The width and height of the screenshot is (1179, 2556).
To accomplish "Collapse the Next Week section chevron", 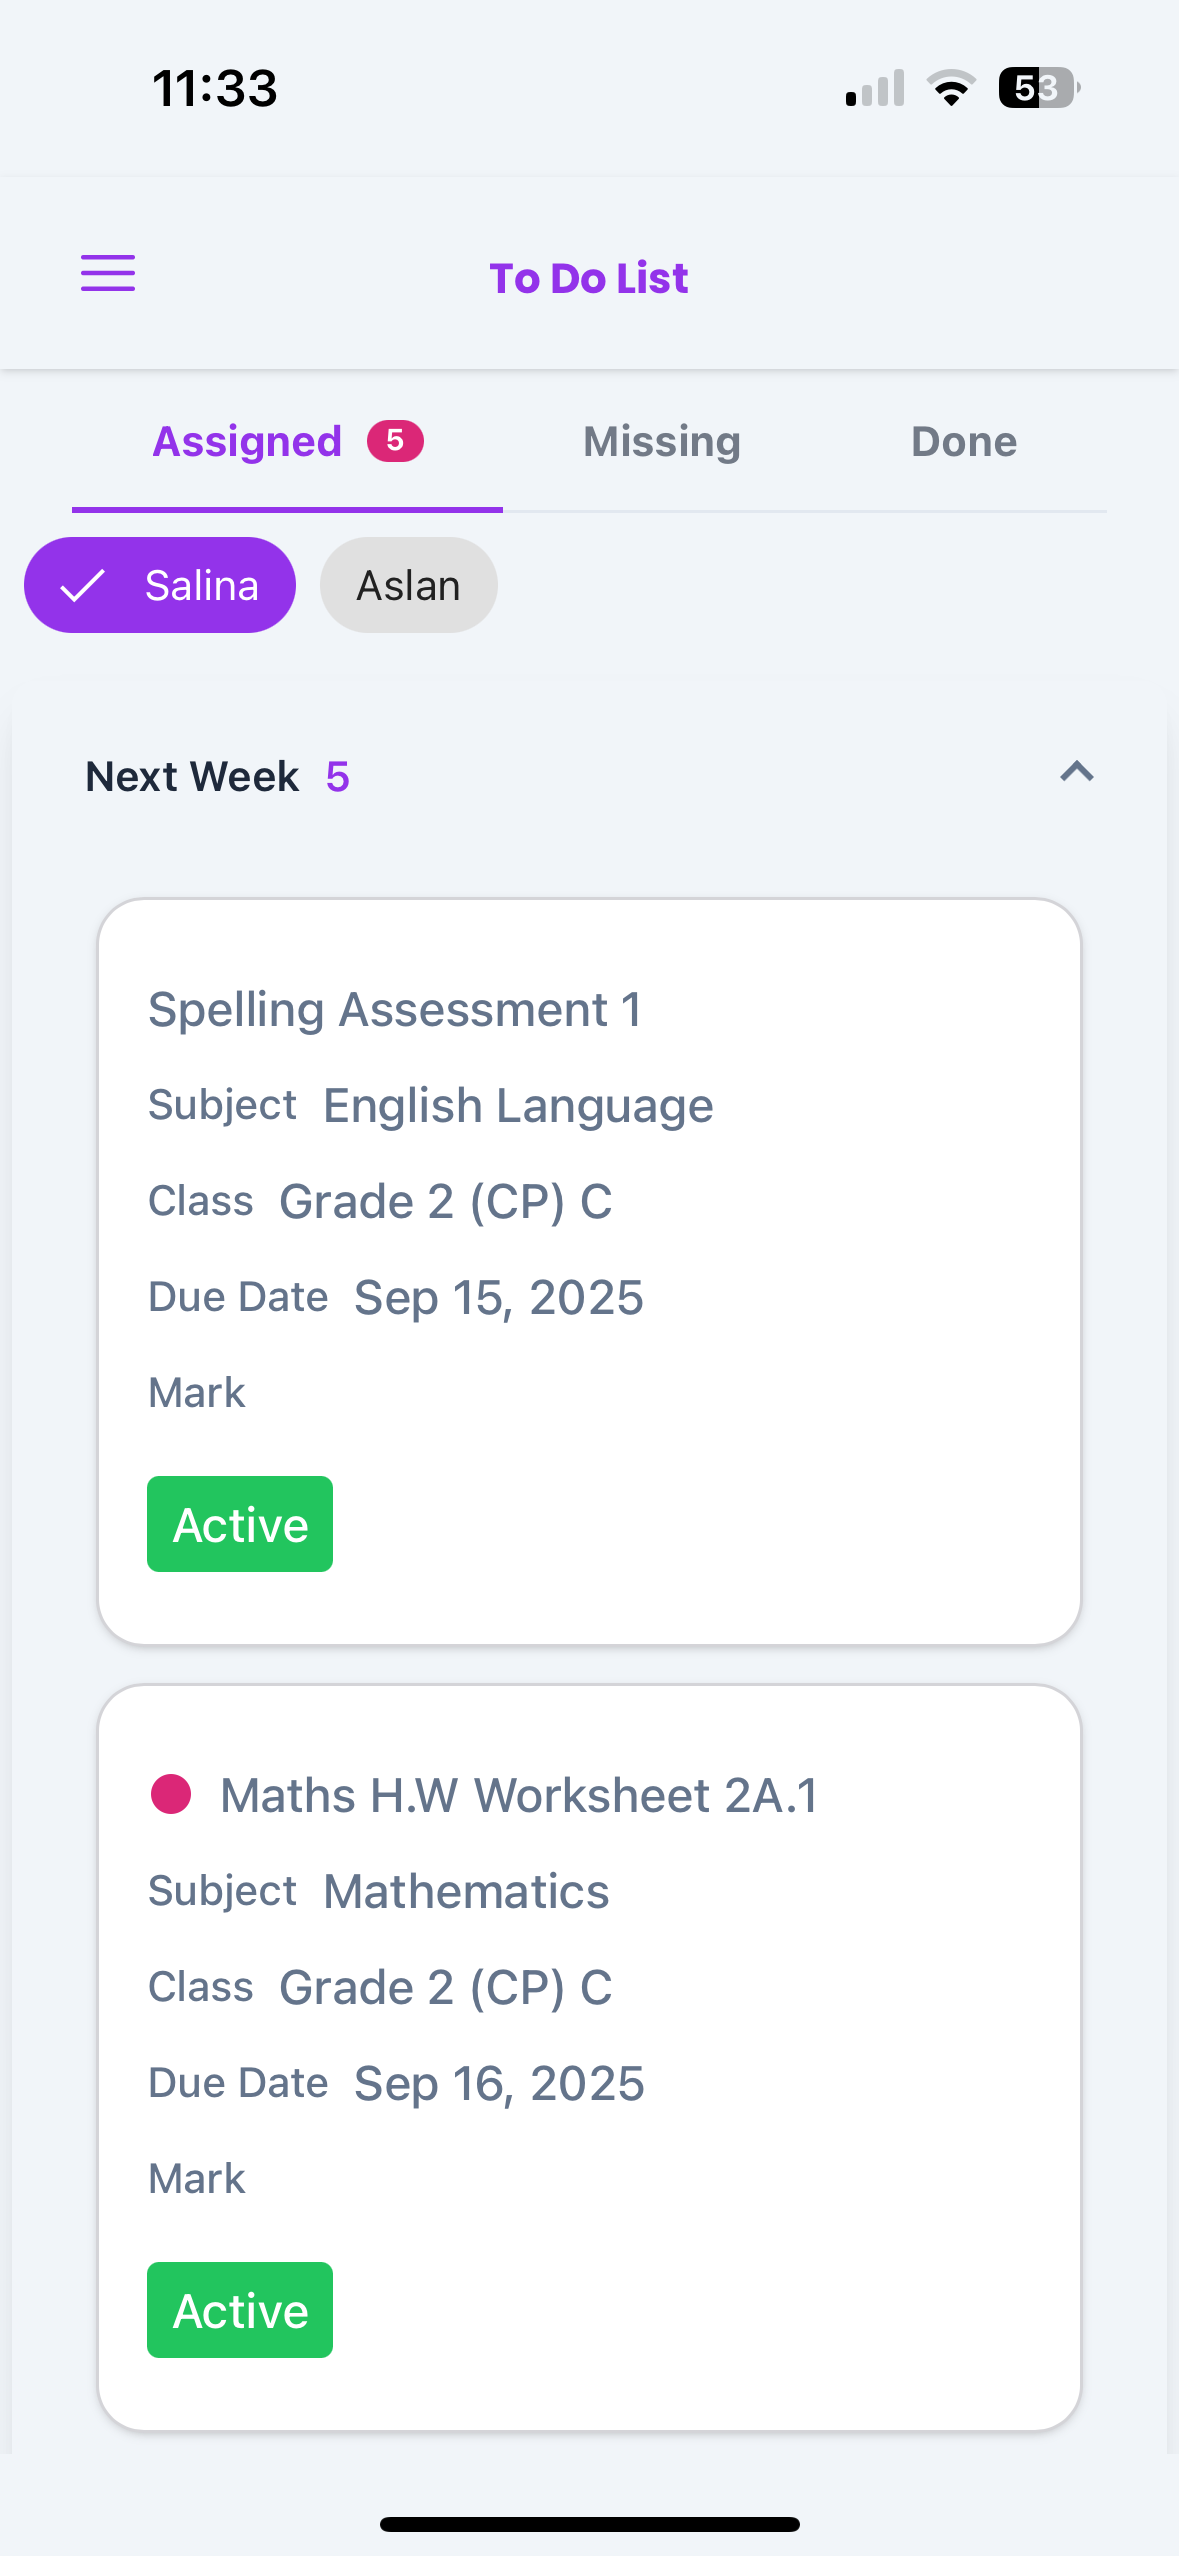I will [x=1077, y=772].
